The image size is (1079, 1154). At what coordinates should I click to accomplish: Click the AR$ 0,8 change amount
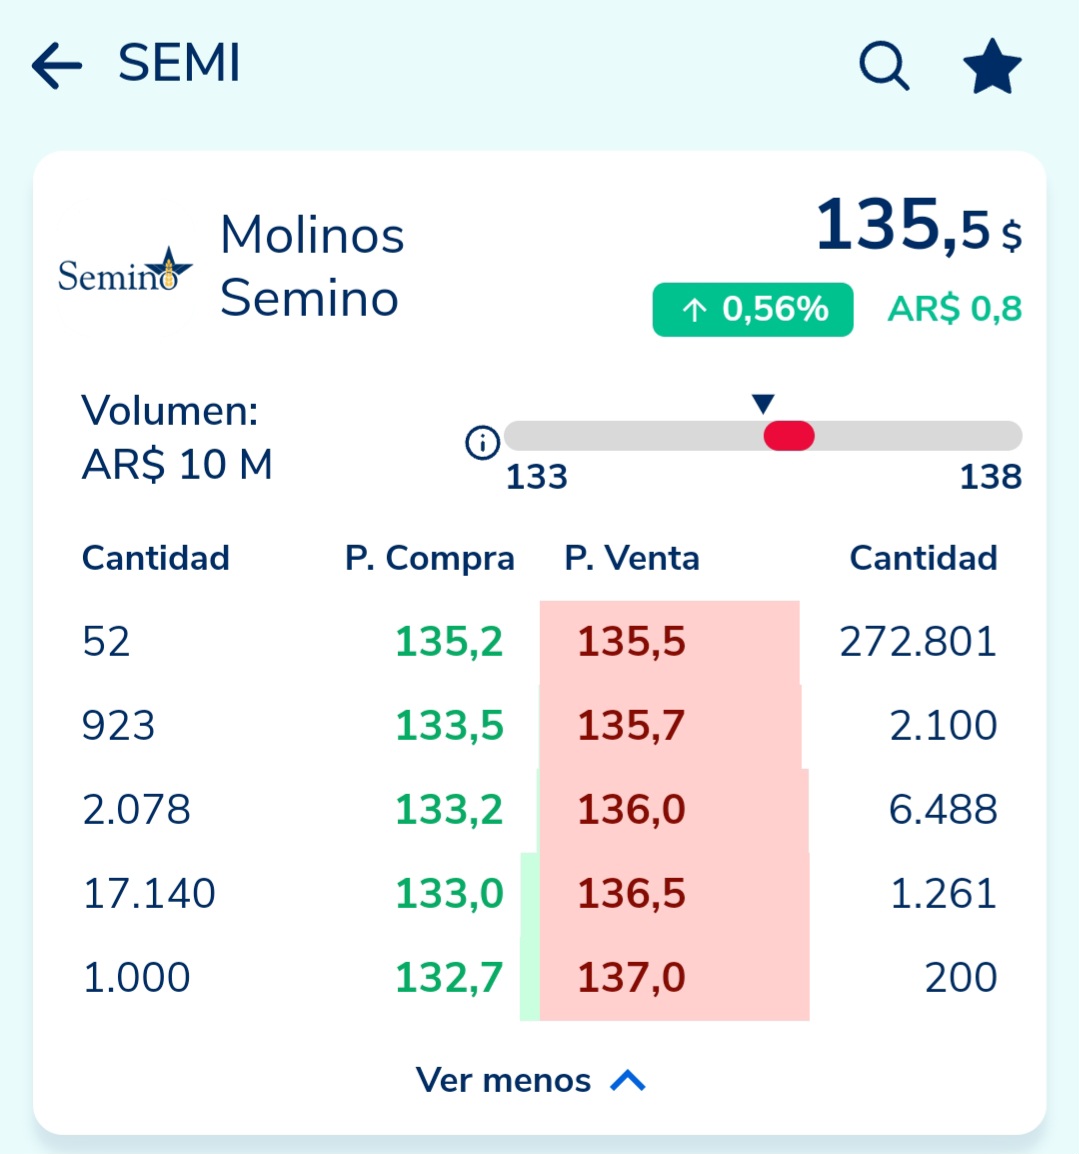(x=955, y=309)
